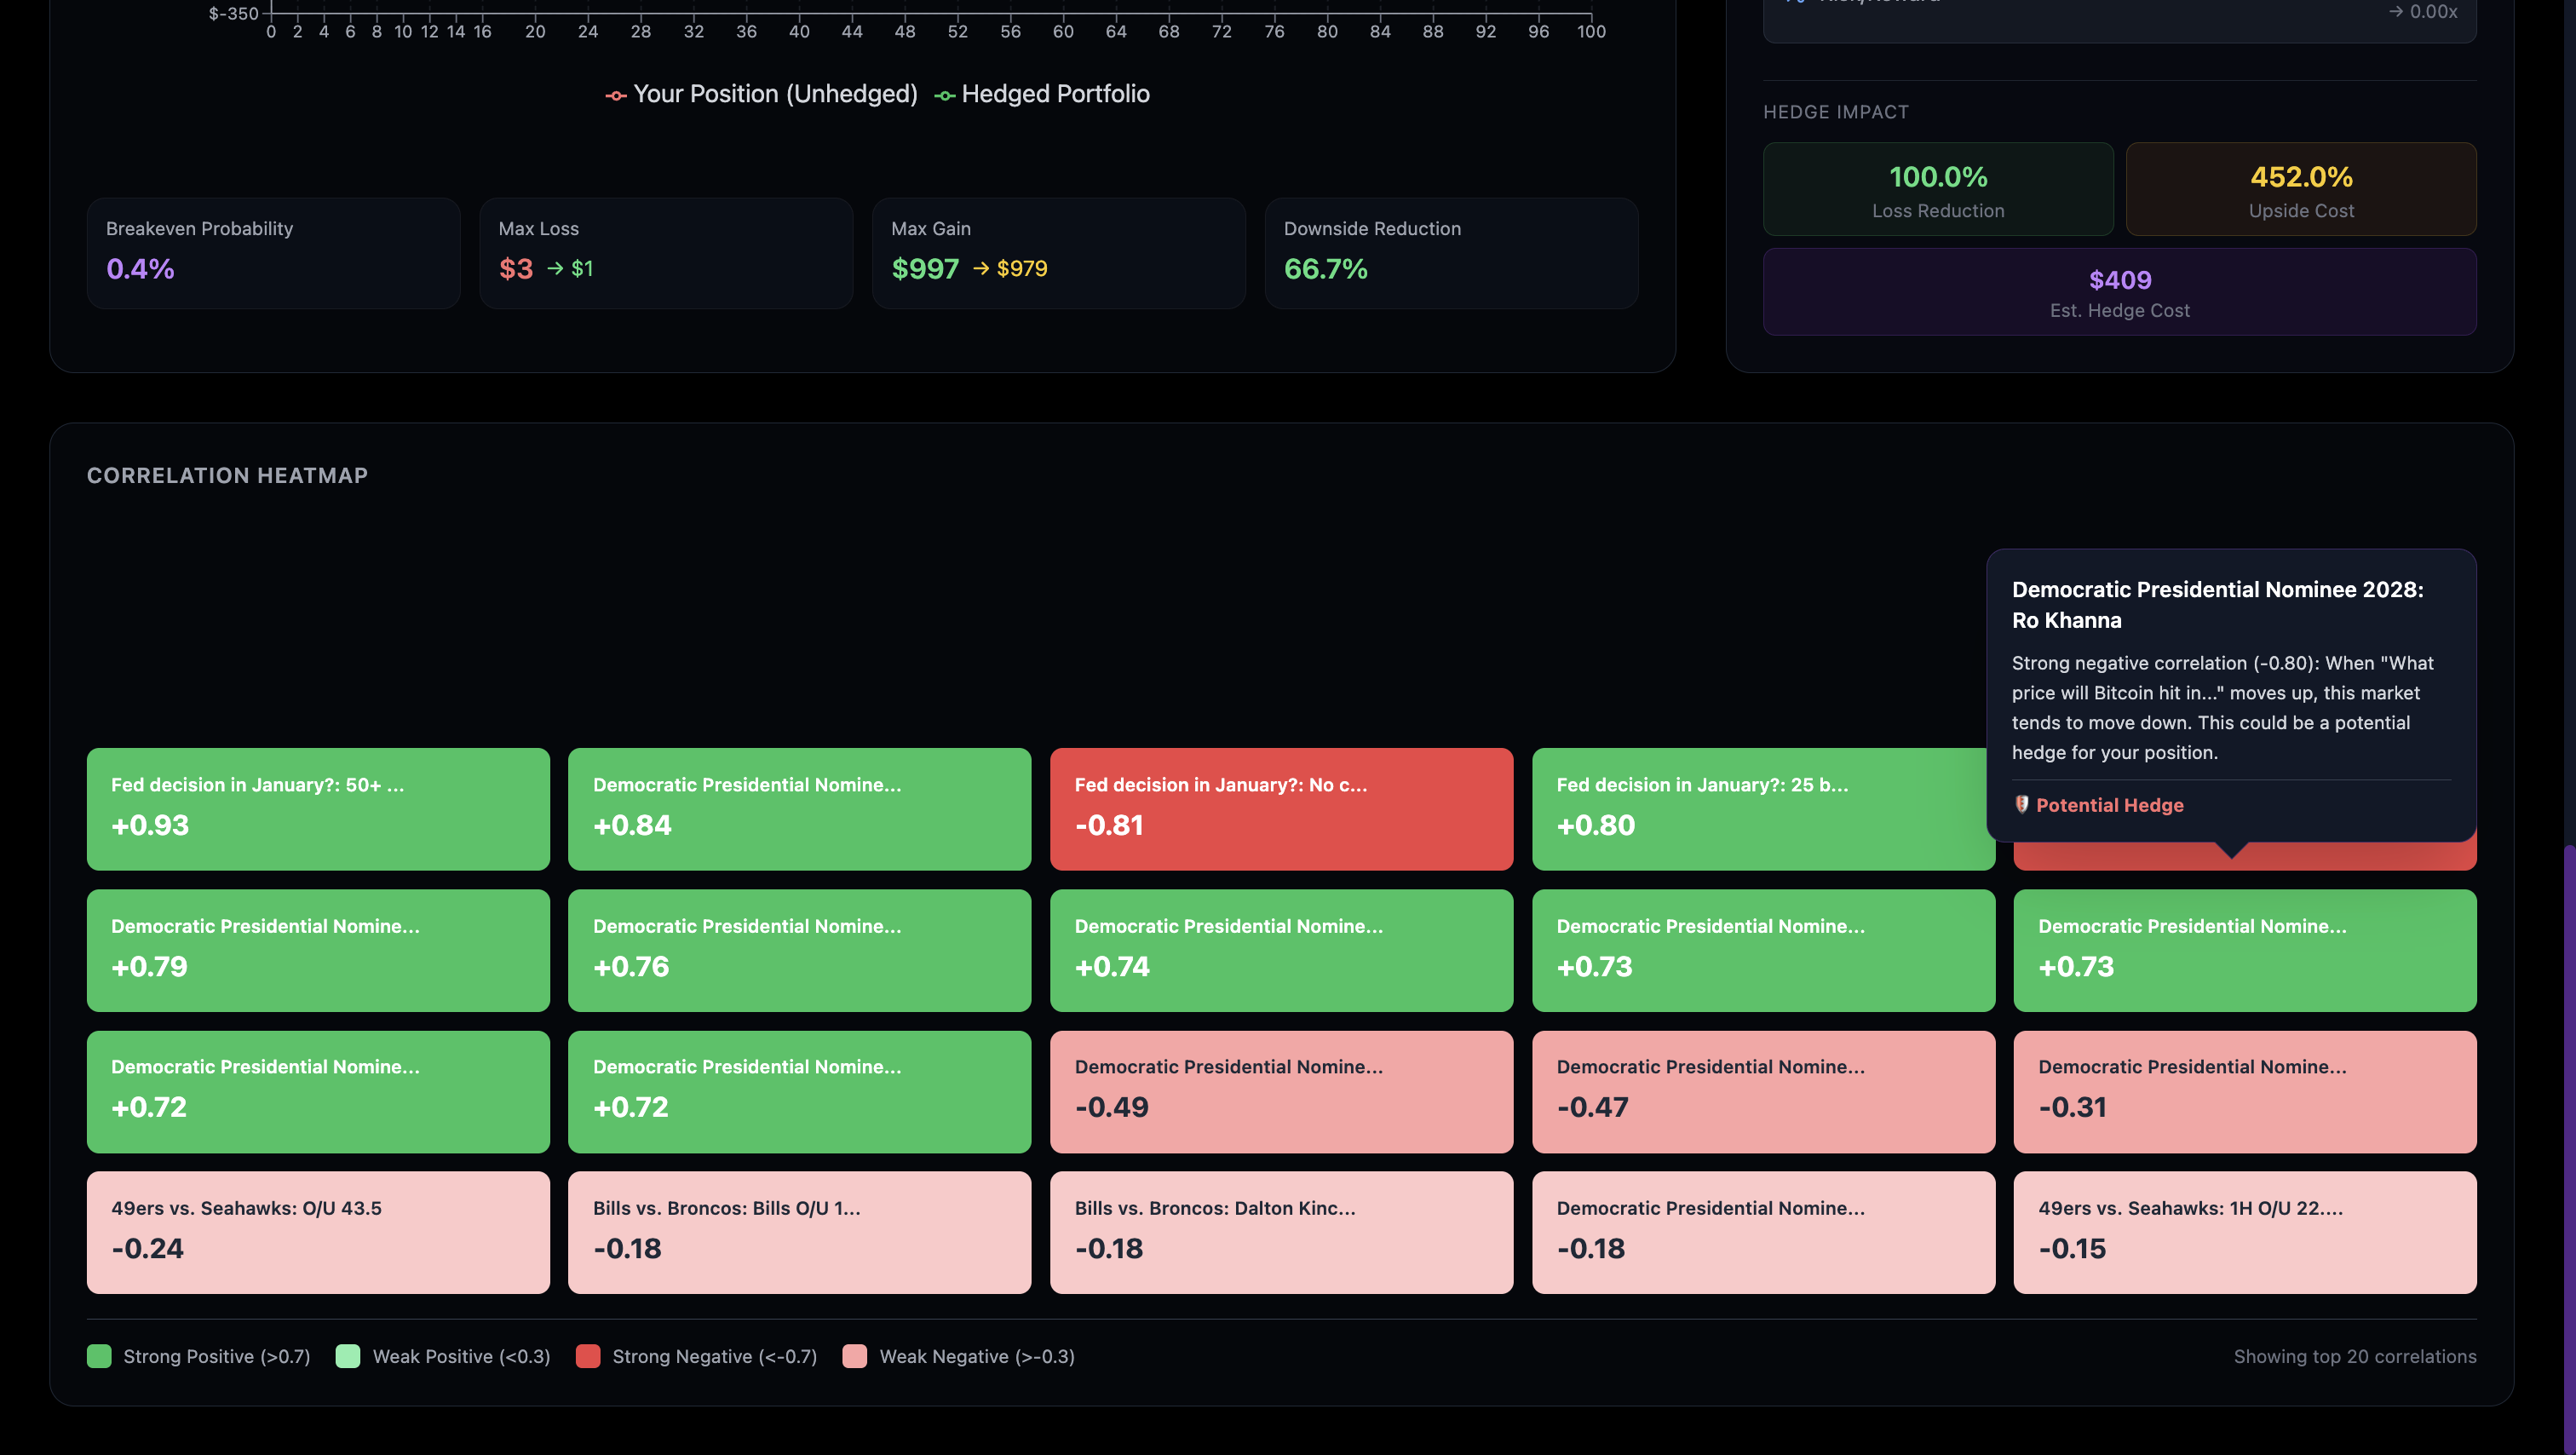Click the arrow icon in Max Gain card
The width and height of the screenshot is (2576, 1455).
(981, 268)
